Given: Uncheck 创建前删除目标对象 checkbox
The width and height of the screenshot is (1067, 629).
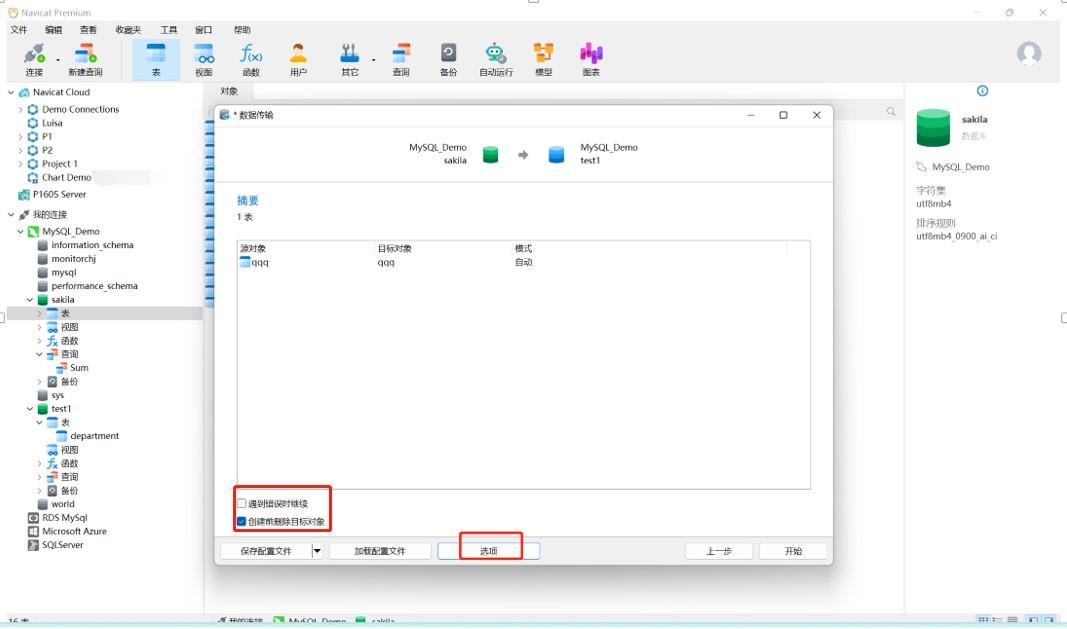Looking at the screenshot, I should 242,522.
